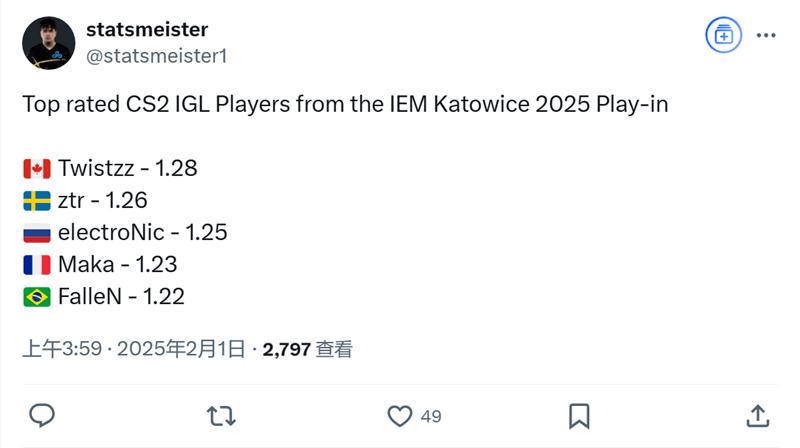
Task: Click the French flag beside Maka
Action: [x=37, y=265]
